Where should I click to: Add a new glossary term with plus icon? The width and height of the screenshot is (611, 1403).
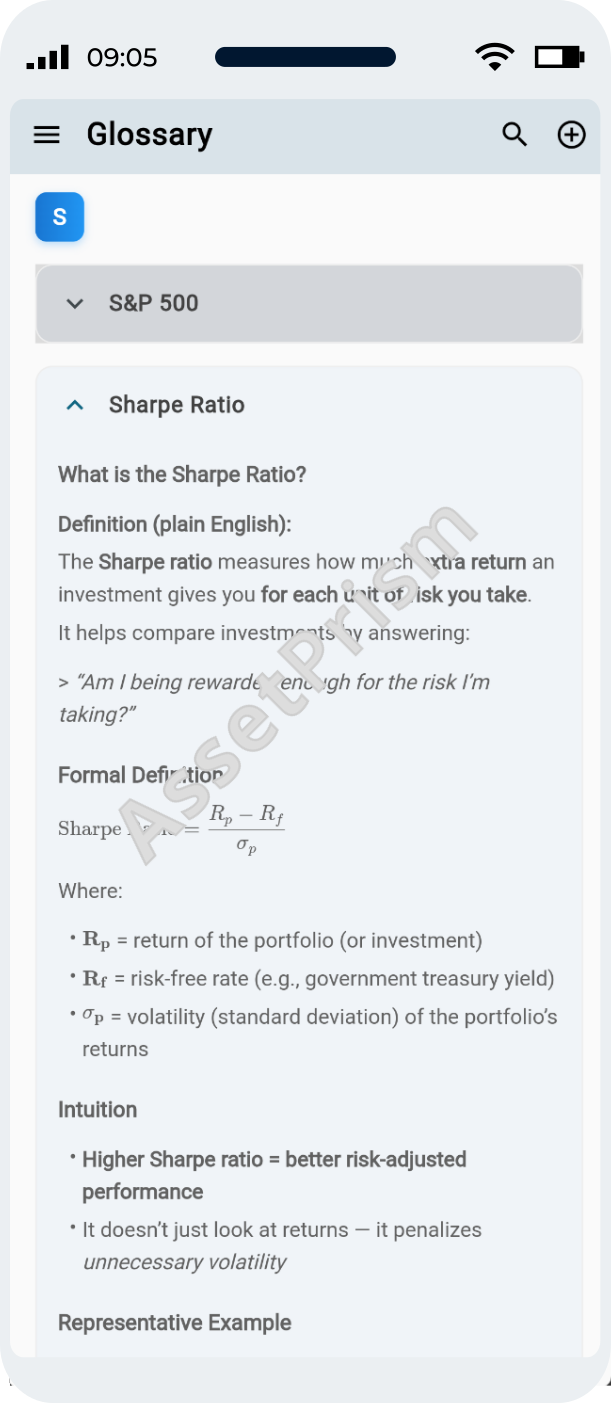571,135
